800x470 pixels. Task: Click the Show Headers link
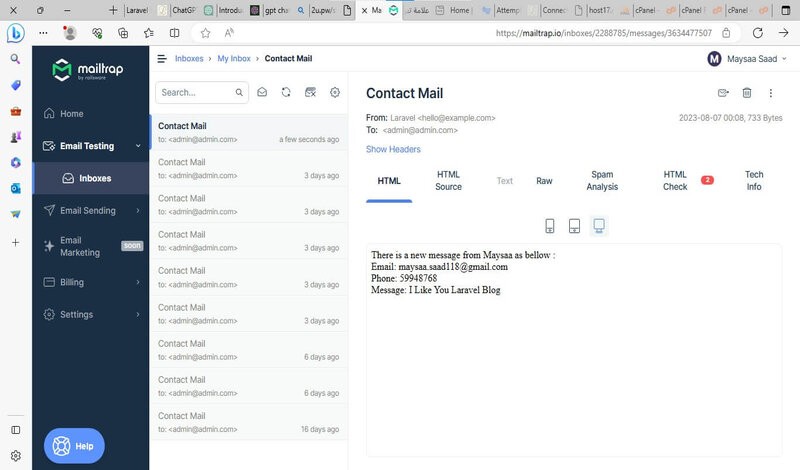coord(393,149)
